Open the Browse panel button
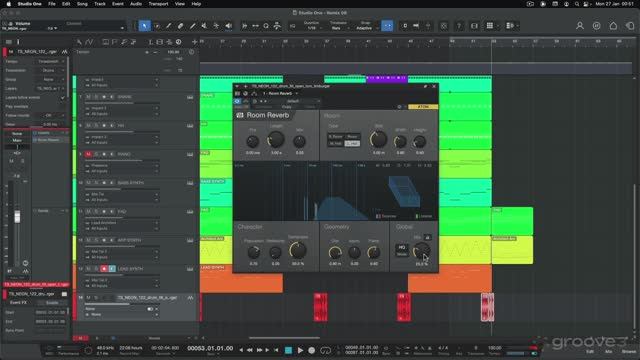640x360 pixels. [x=629, y=351]
